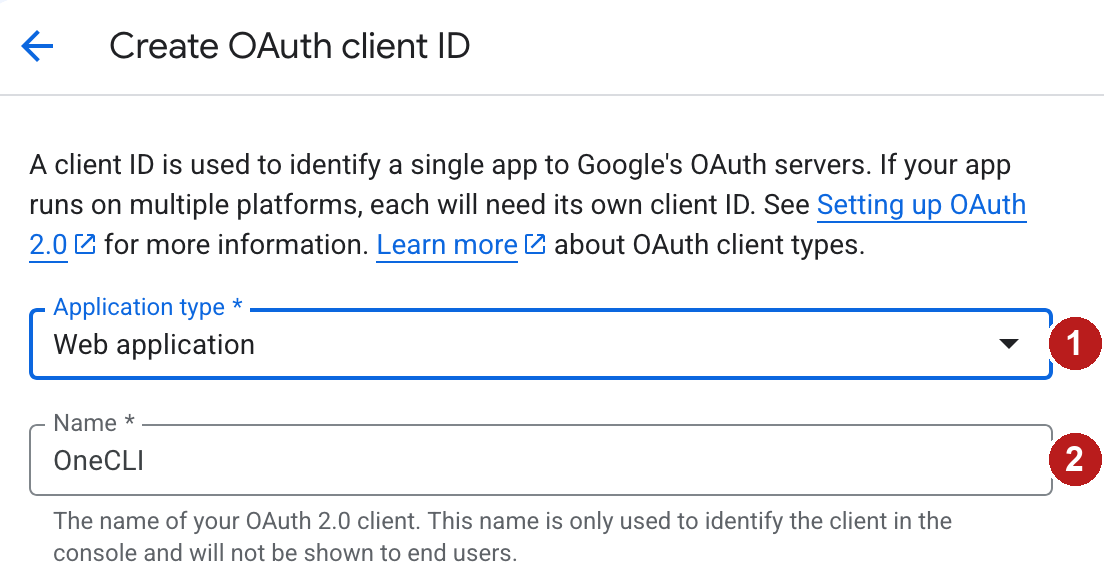The height and width of the screenshot is (587, 1104).
Task: Click the Name field containing OneCLI
Action: [541, 460]
